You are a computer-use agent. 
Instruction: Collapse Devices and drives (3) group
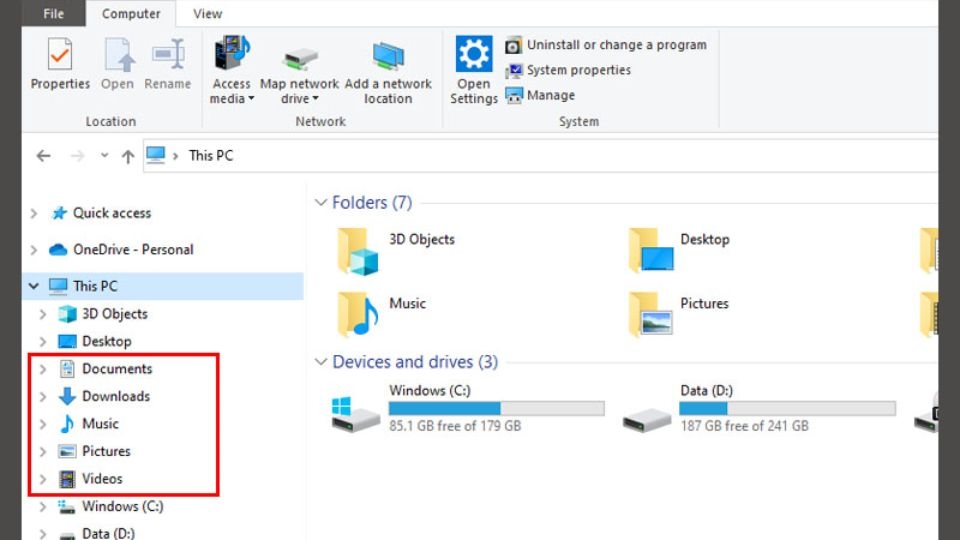pyautogui.click(x=320, y=362)
